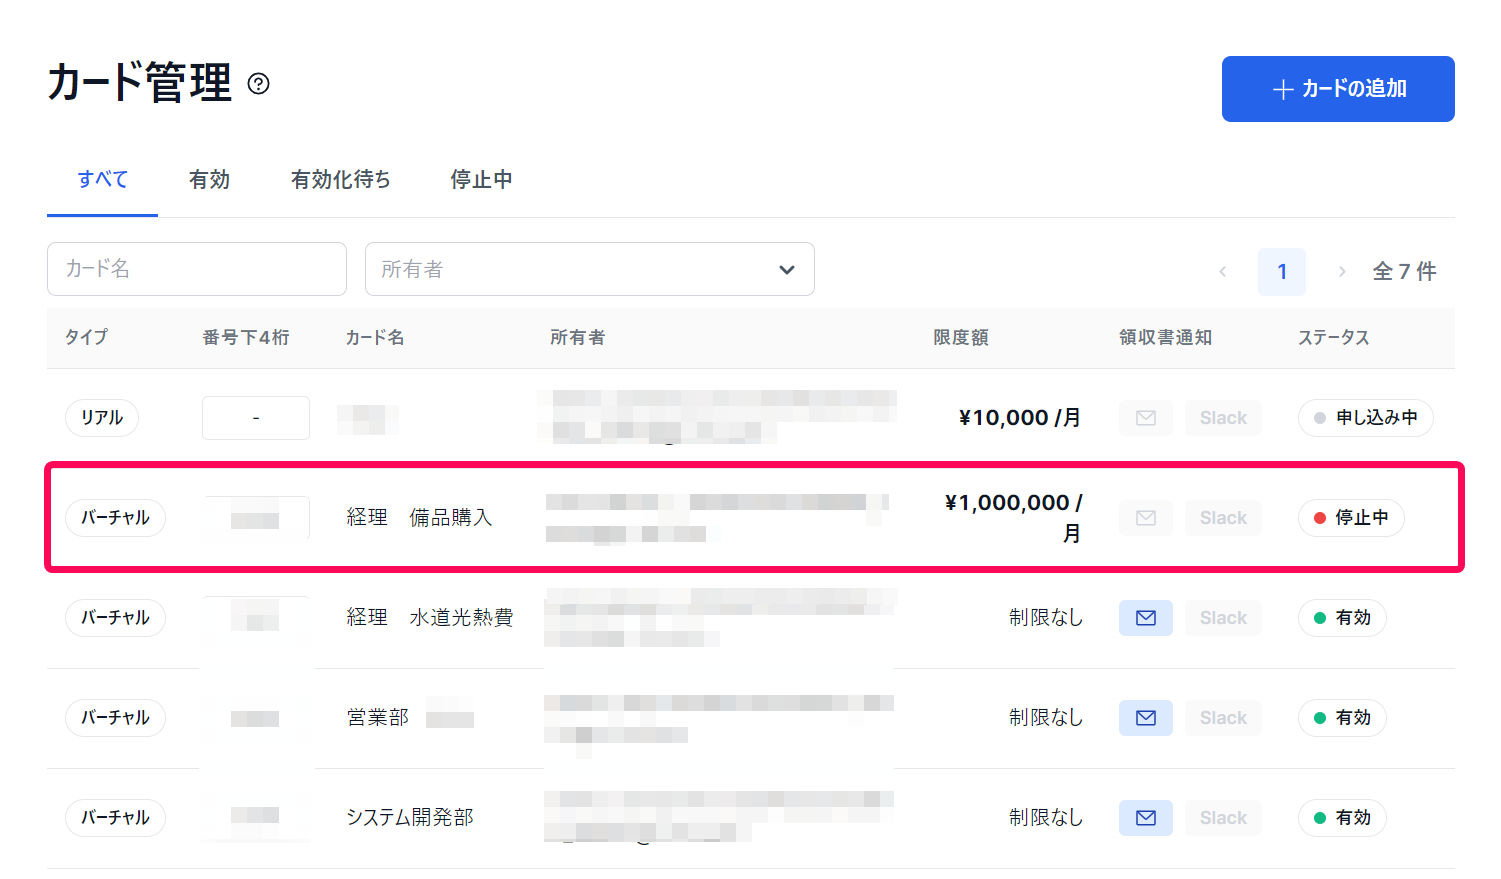Click the 全7件 total count
This screenshot has height=879, width=1501.
(1405, 271)
